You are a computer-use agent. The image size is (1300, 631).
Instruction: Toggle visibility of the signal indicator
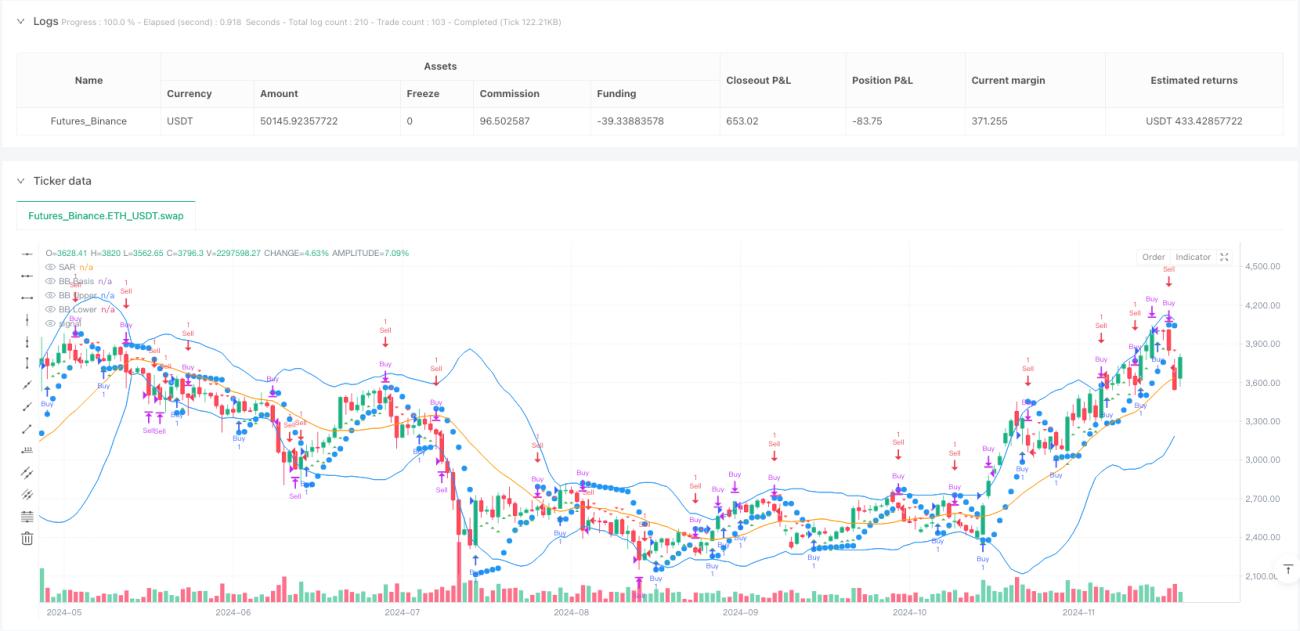pyautogui.click(x=50, y=323)
